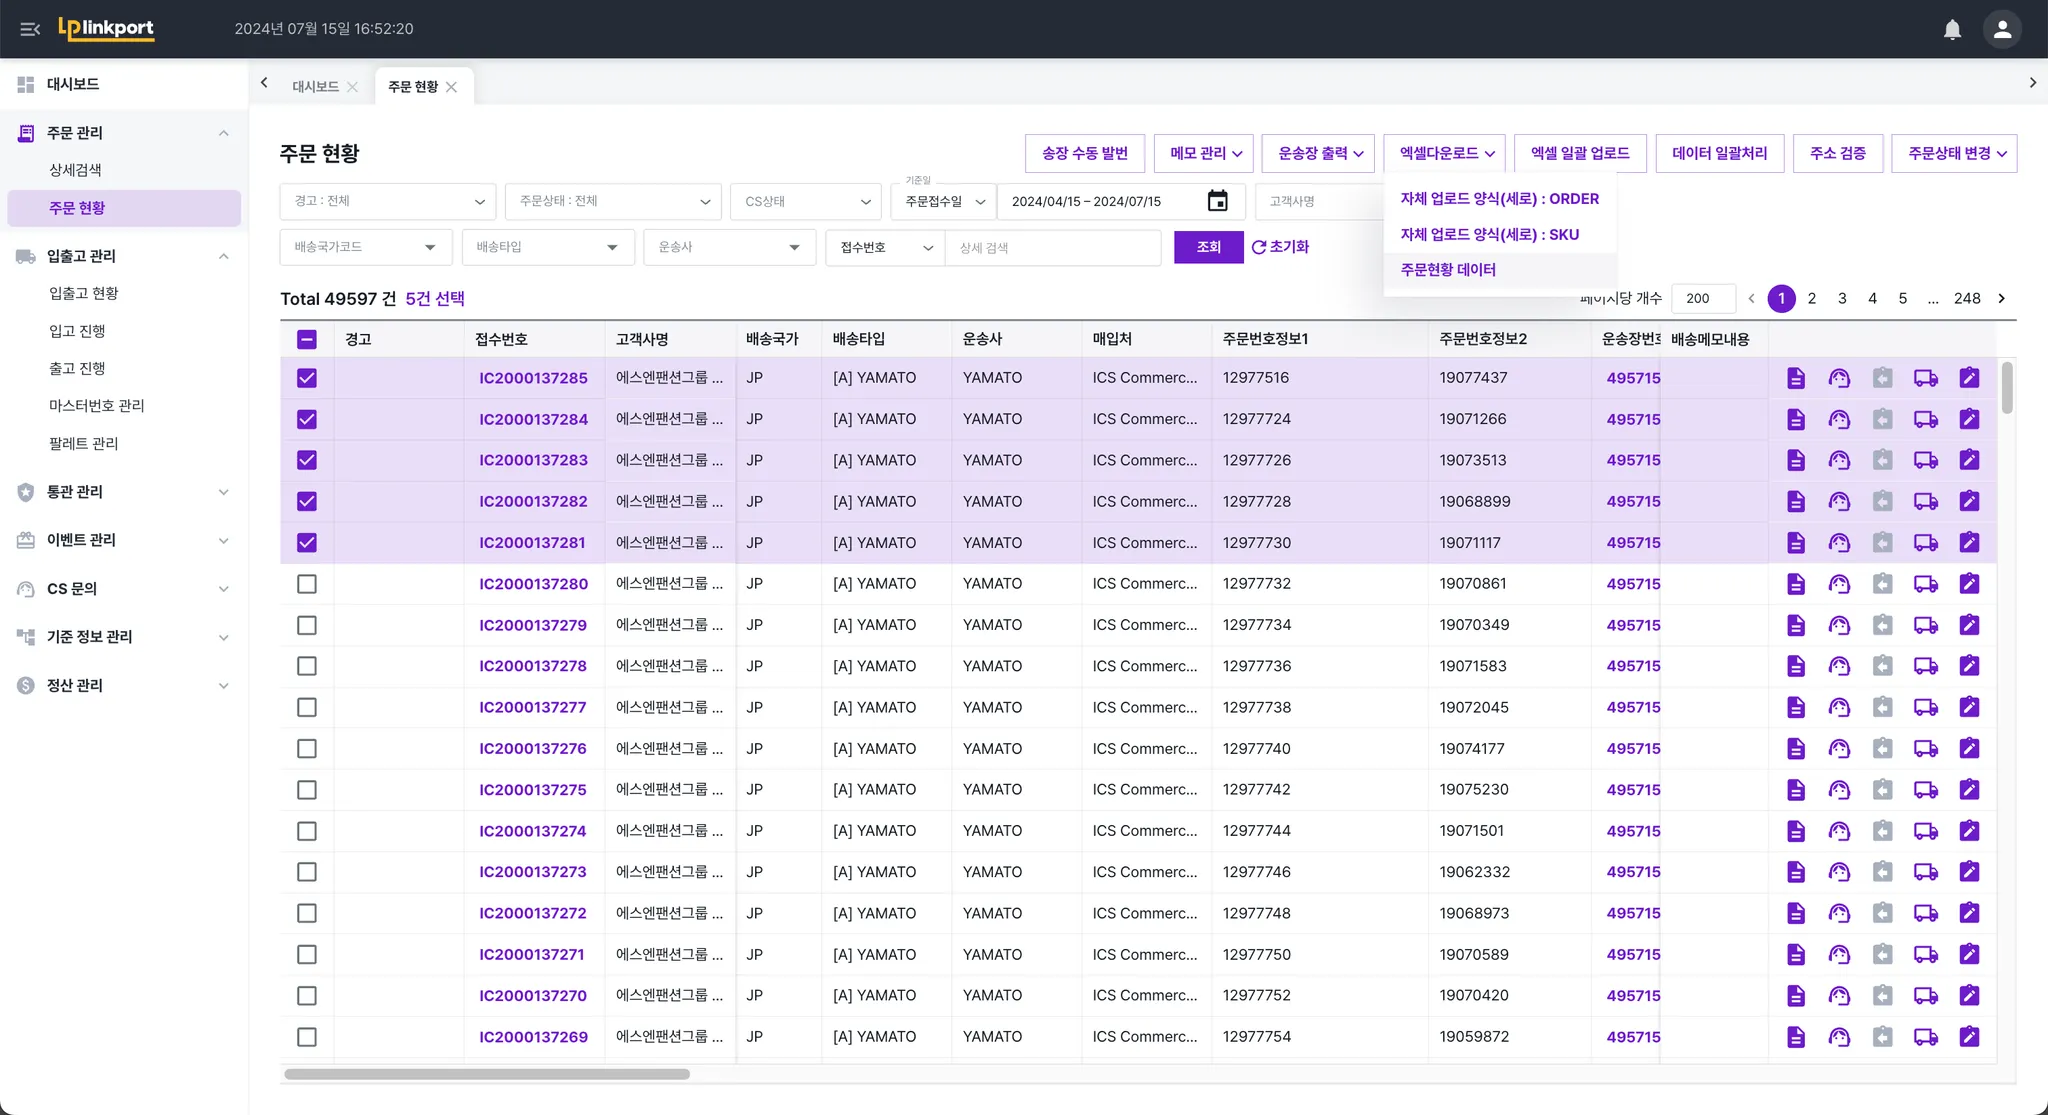Open the 주문상태 : 전체 dropdown

coord(613,201)
